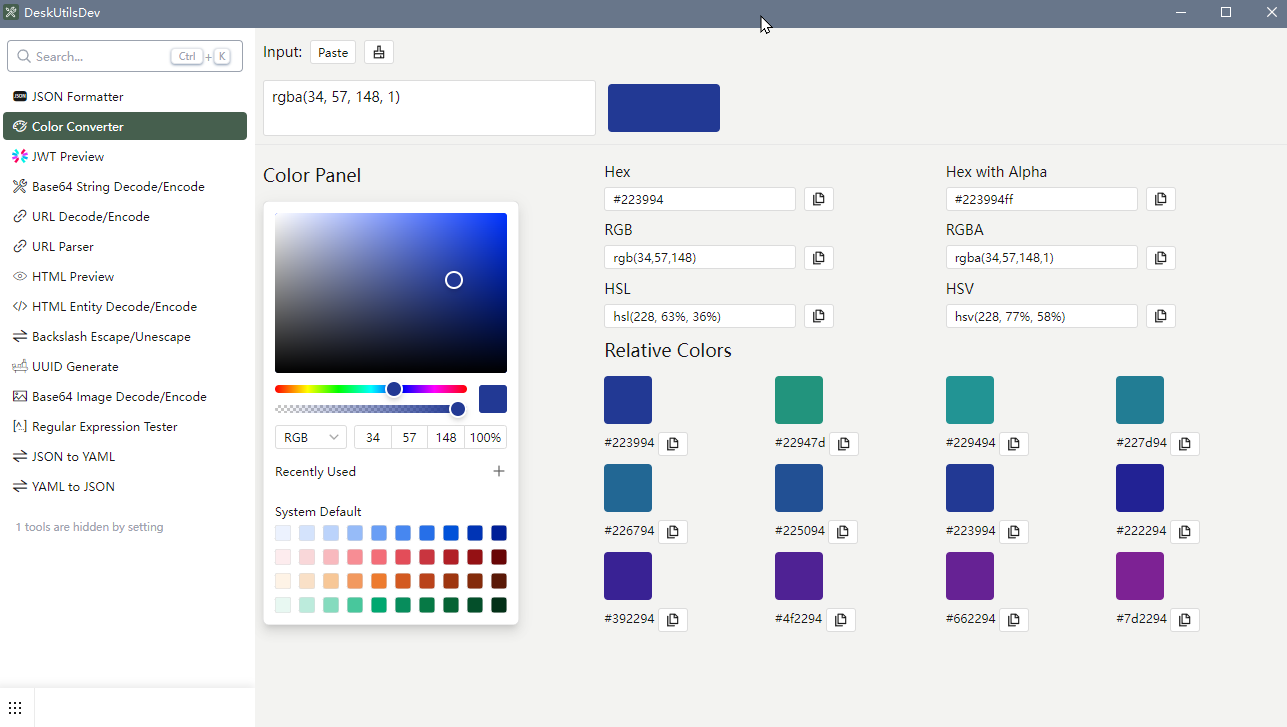Select the #662294 purple relative swatch

click(969, 576)
